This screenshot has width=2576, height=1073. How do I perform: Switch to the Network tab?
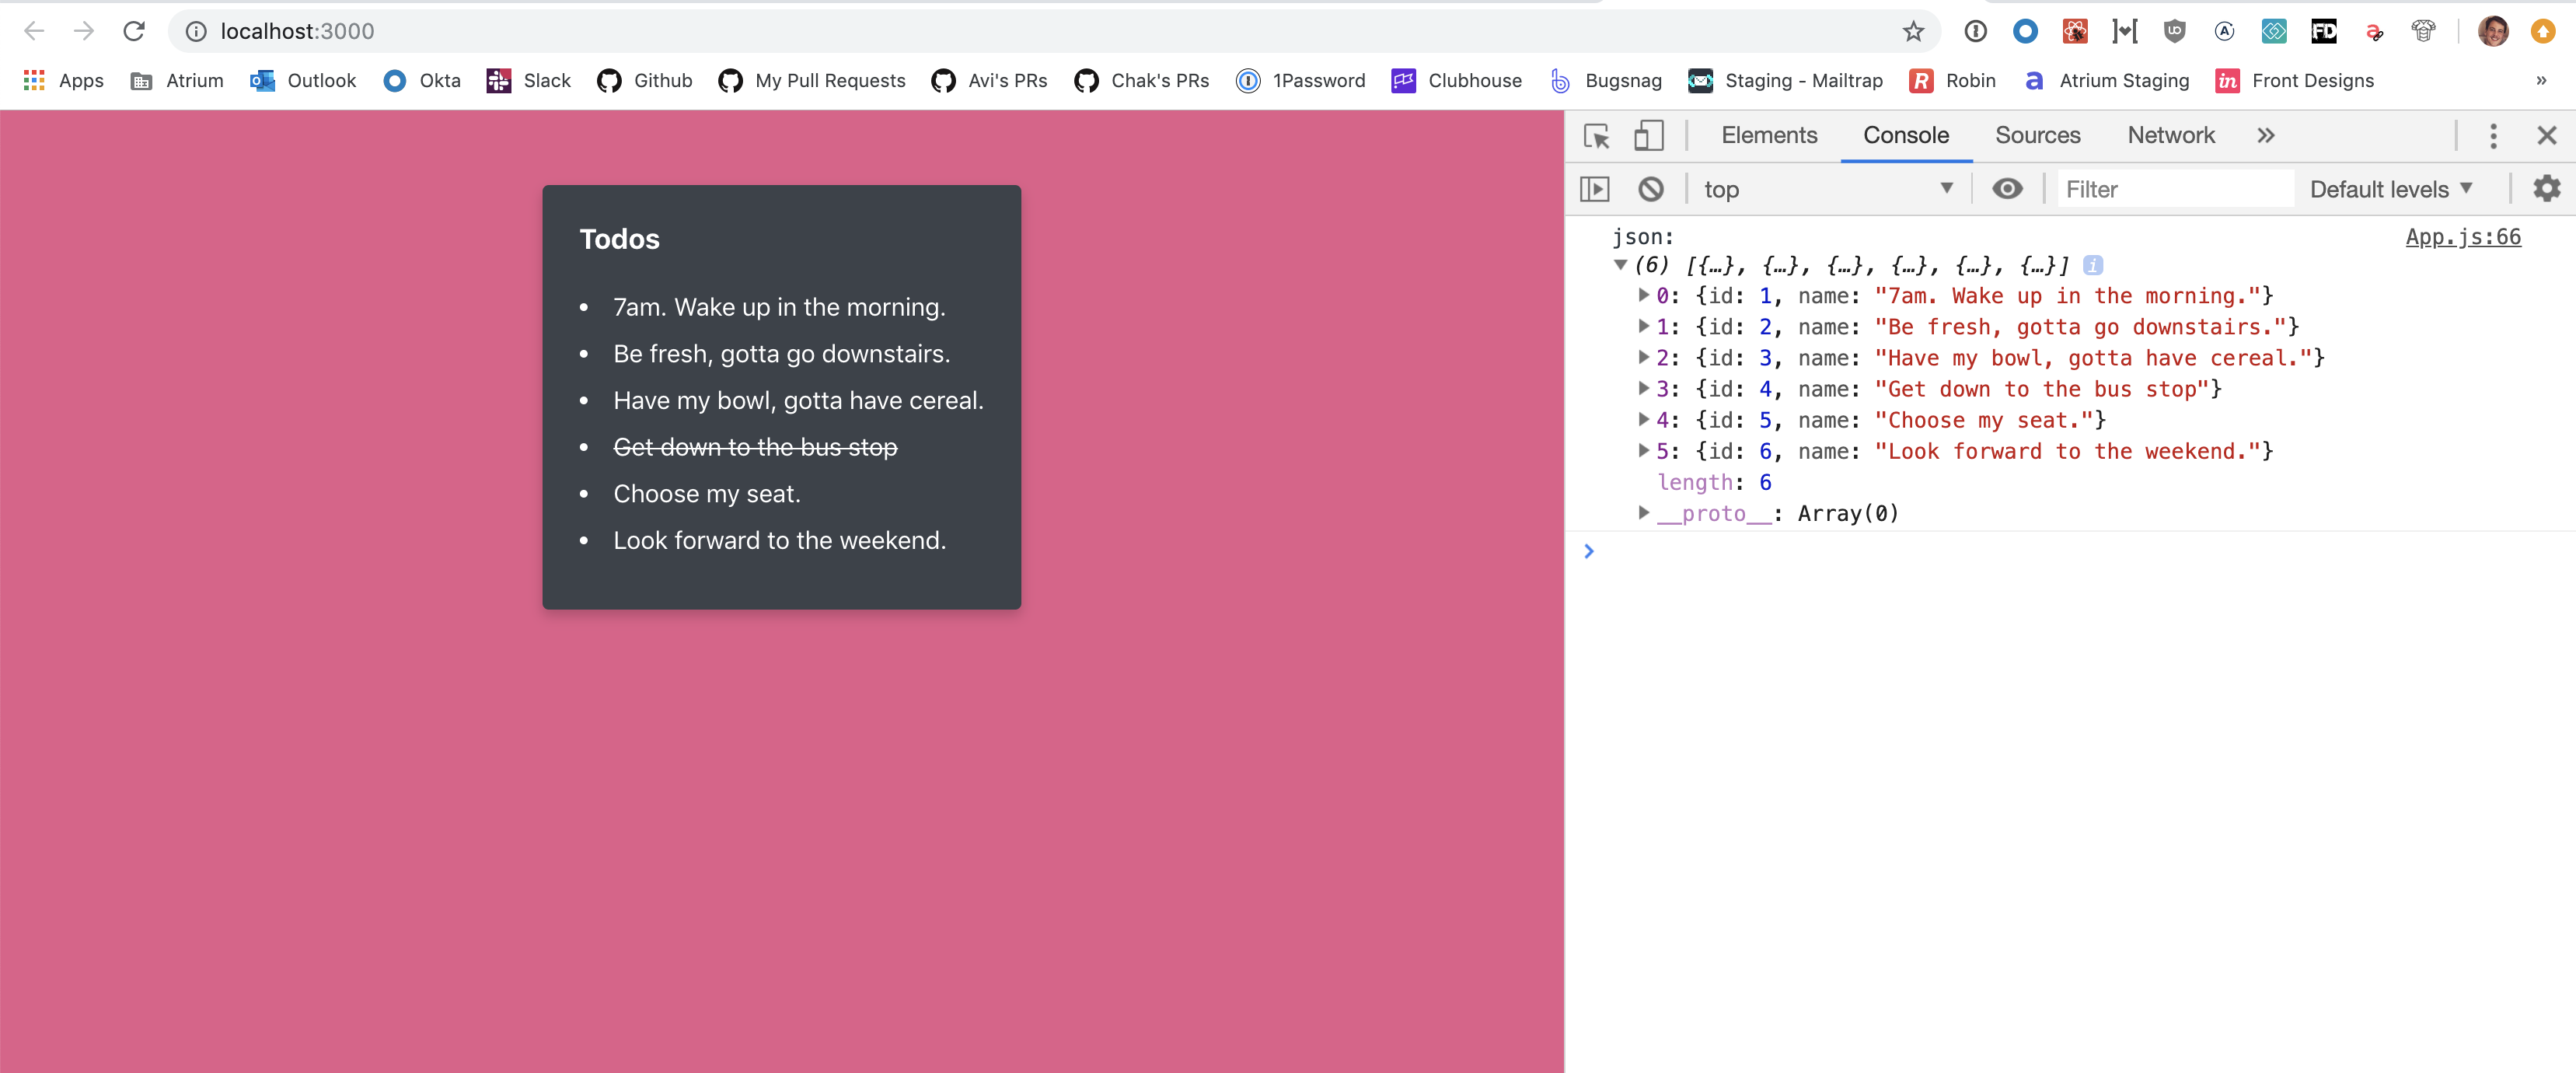2170,135
